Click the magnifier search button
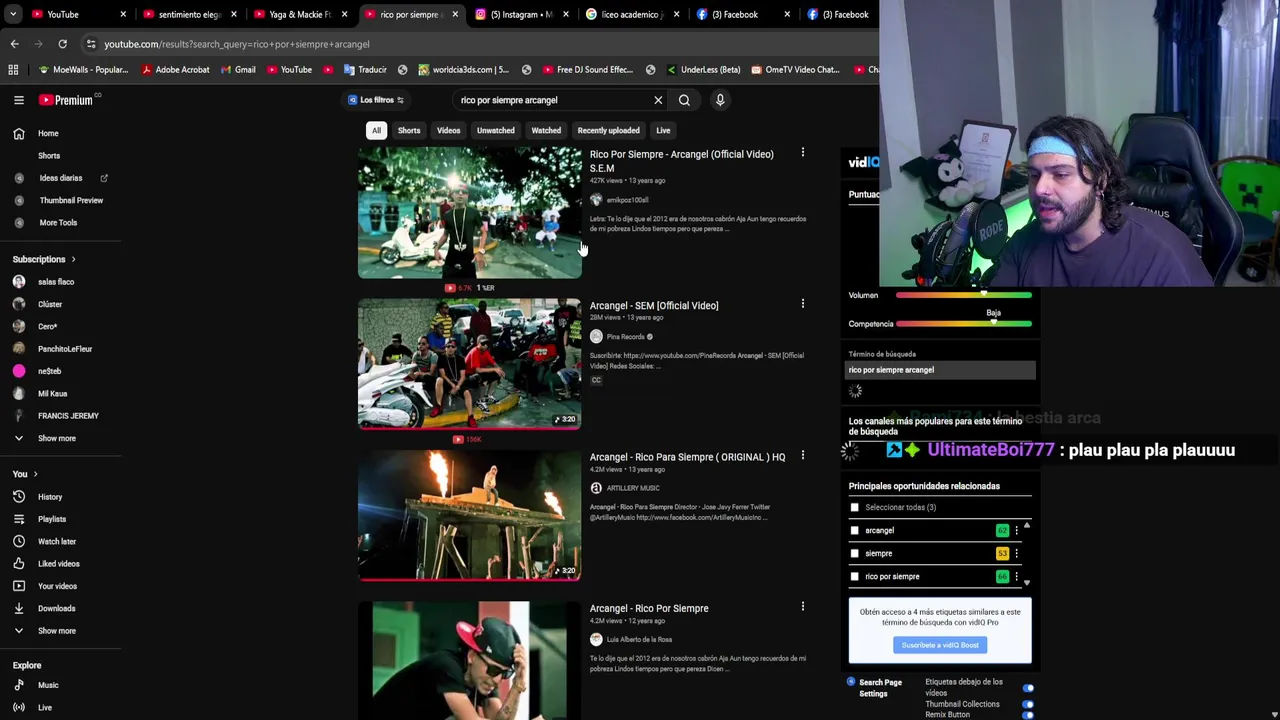The image size is (1280, 720). pyautogui.click(x=684, y=100)
